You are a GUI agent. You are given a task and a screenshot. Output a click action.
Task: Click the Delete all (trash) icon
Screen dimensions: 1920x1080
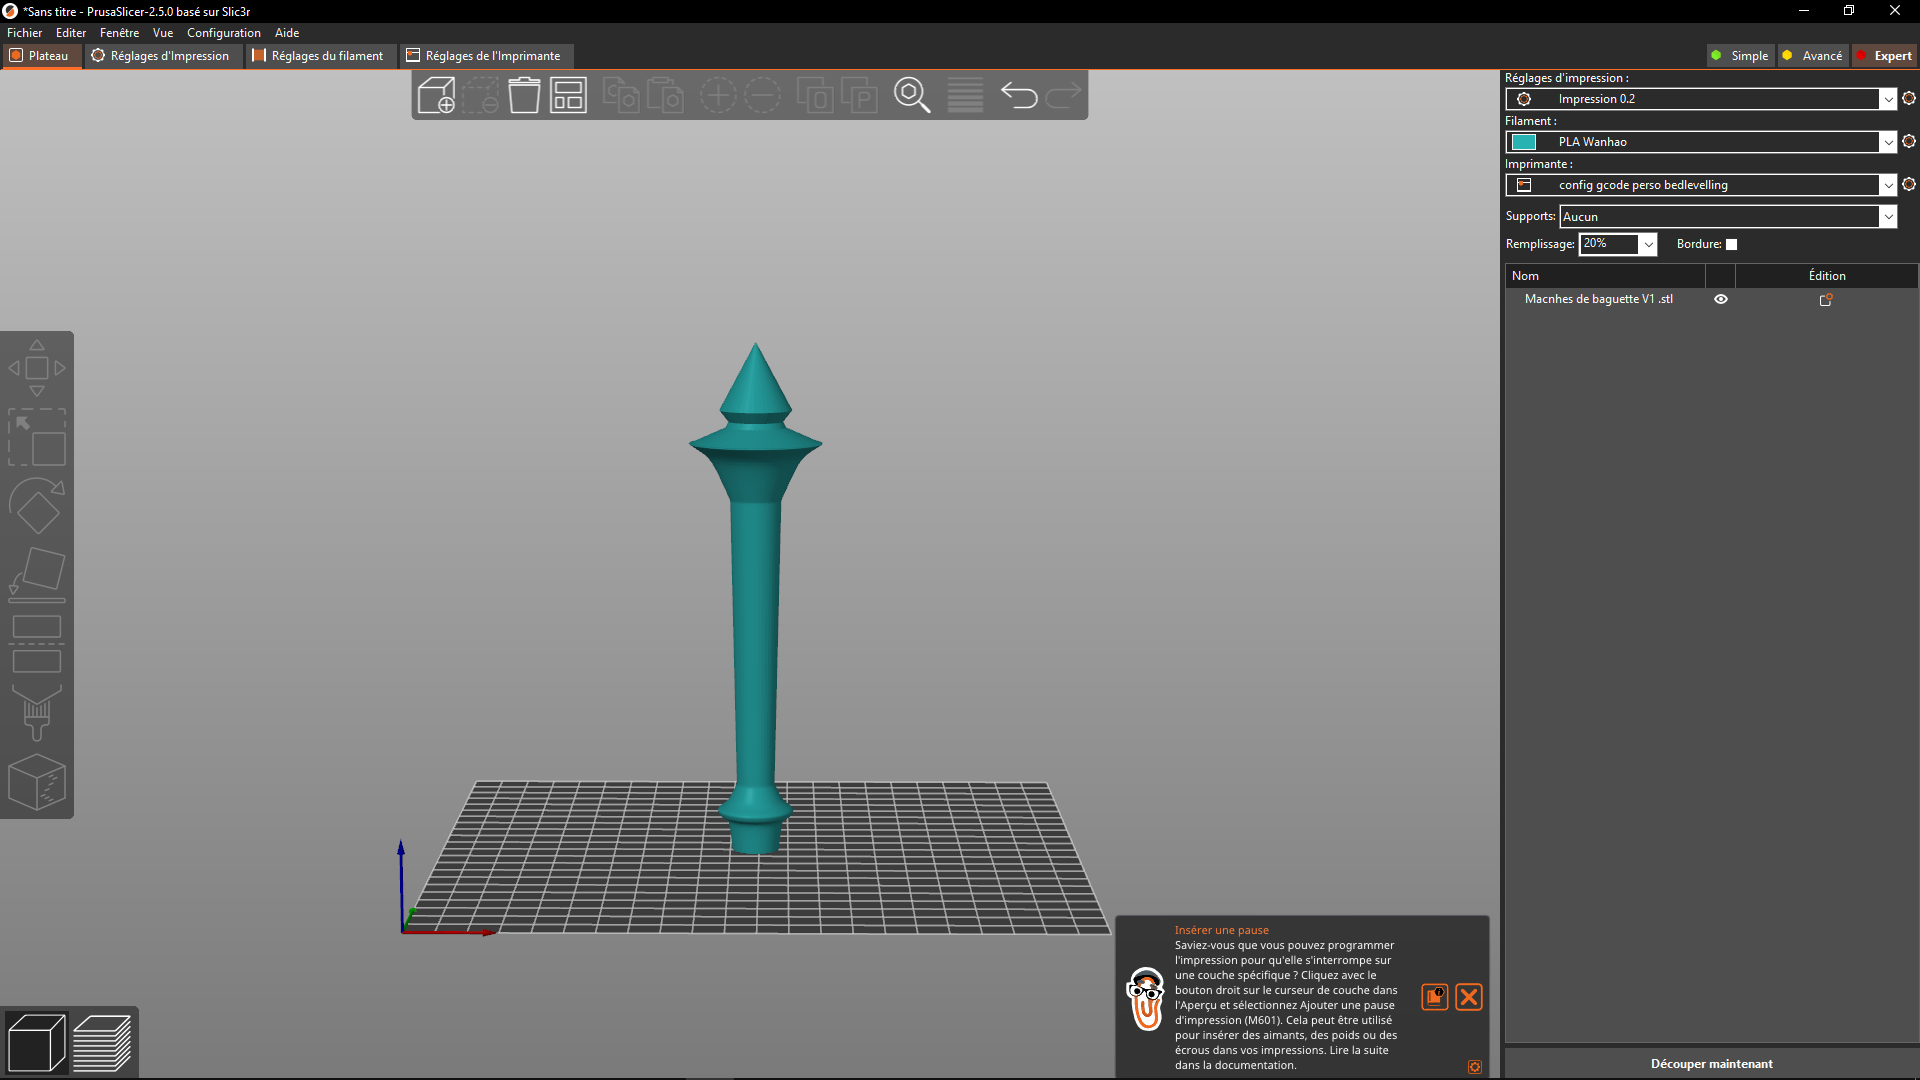(x=524, y=96)
